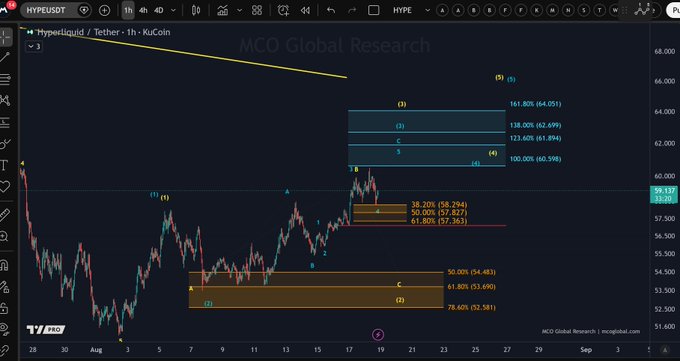Toggle hide all drawings eye
The height and width of the screenshot is (361, 680).
tap(4, 328)
